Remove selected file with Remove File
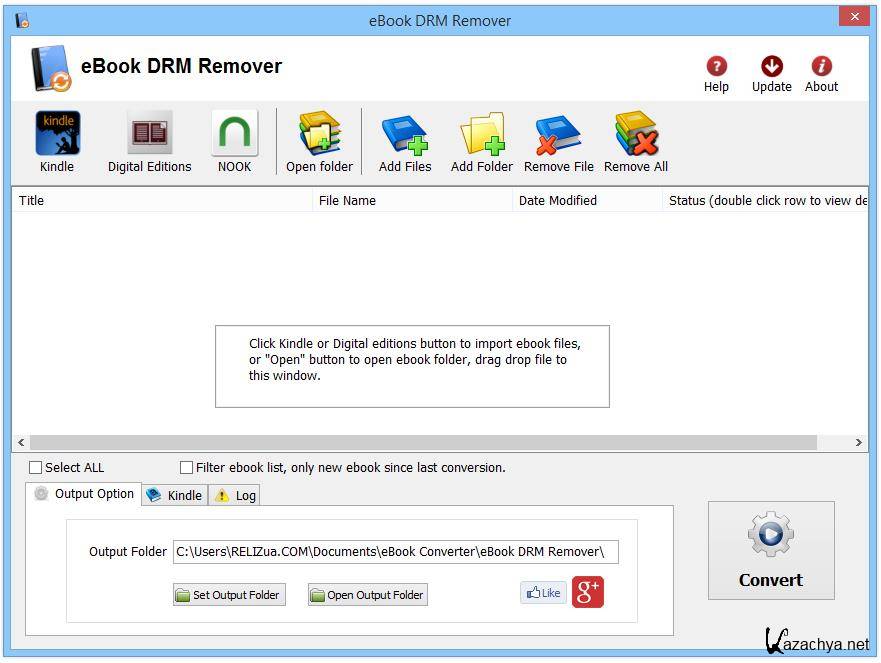This screenshot has width=881, height=663. 558,135
